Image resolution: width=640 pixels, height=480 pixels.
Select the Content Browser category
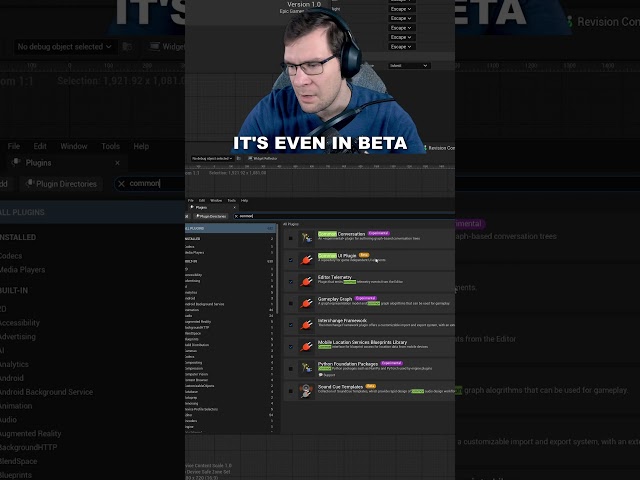(229, 380)
